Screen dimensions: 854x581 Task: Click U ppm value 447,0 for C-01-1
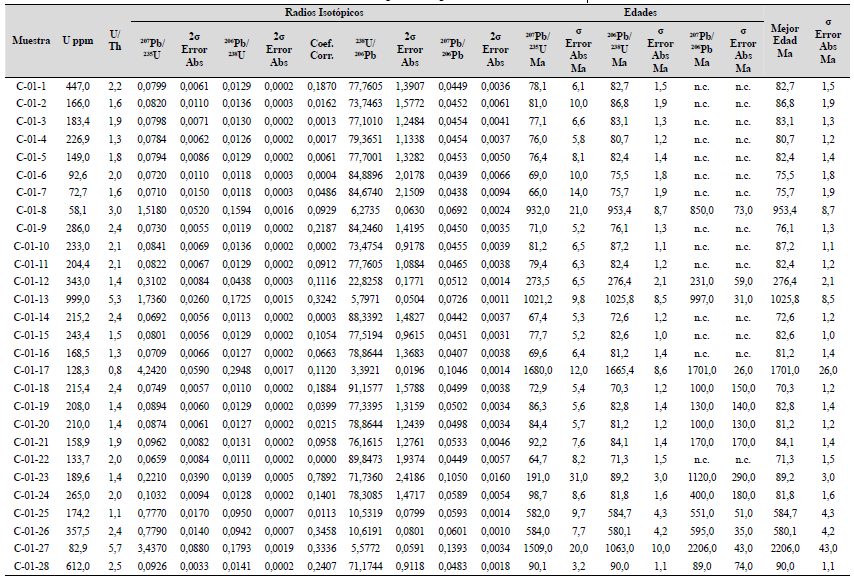[77, 89]
